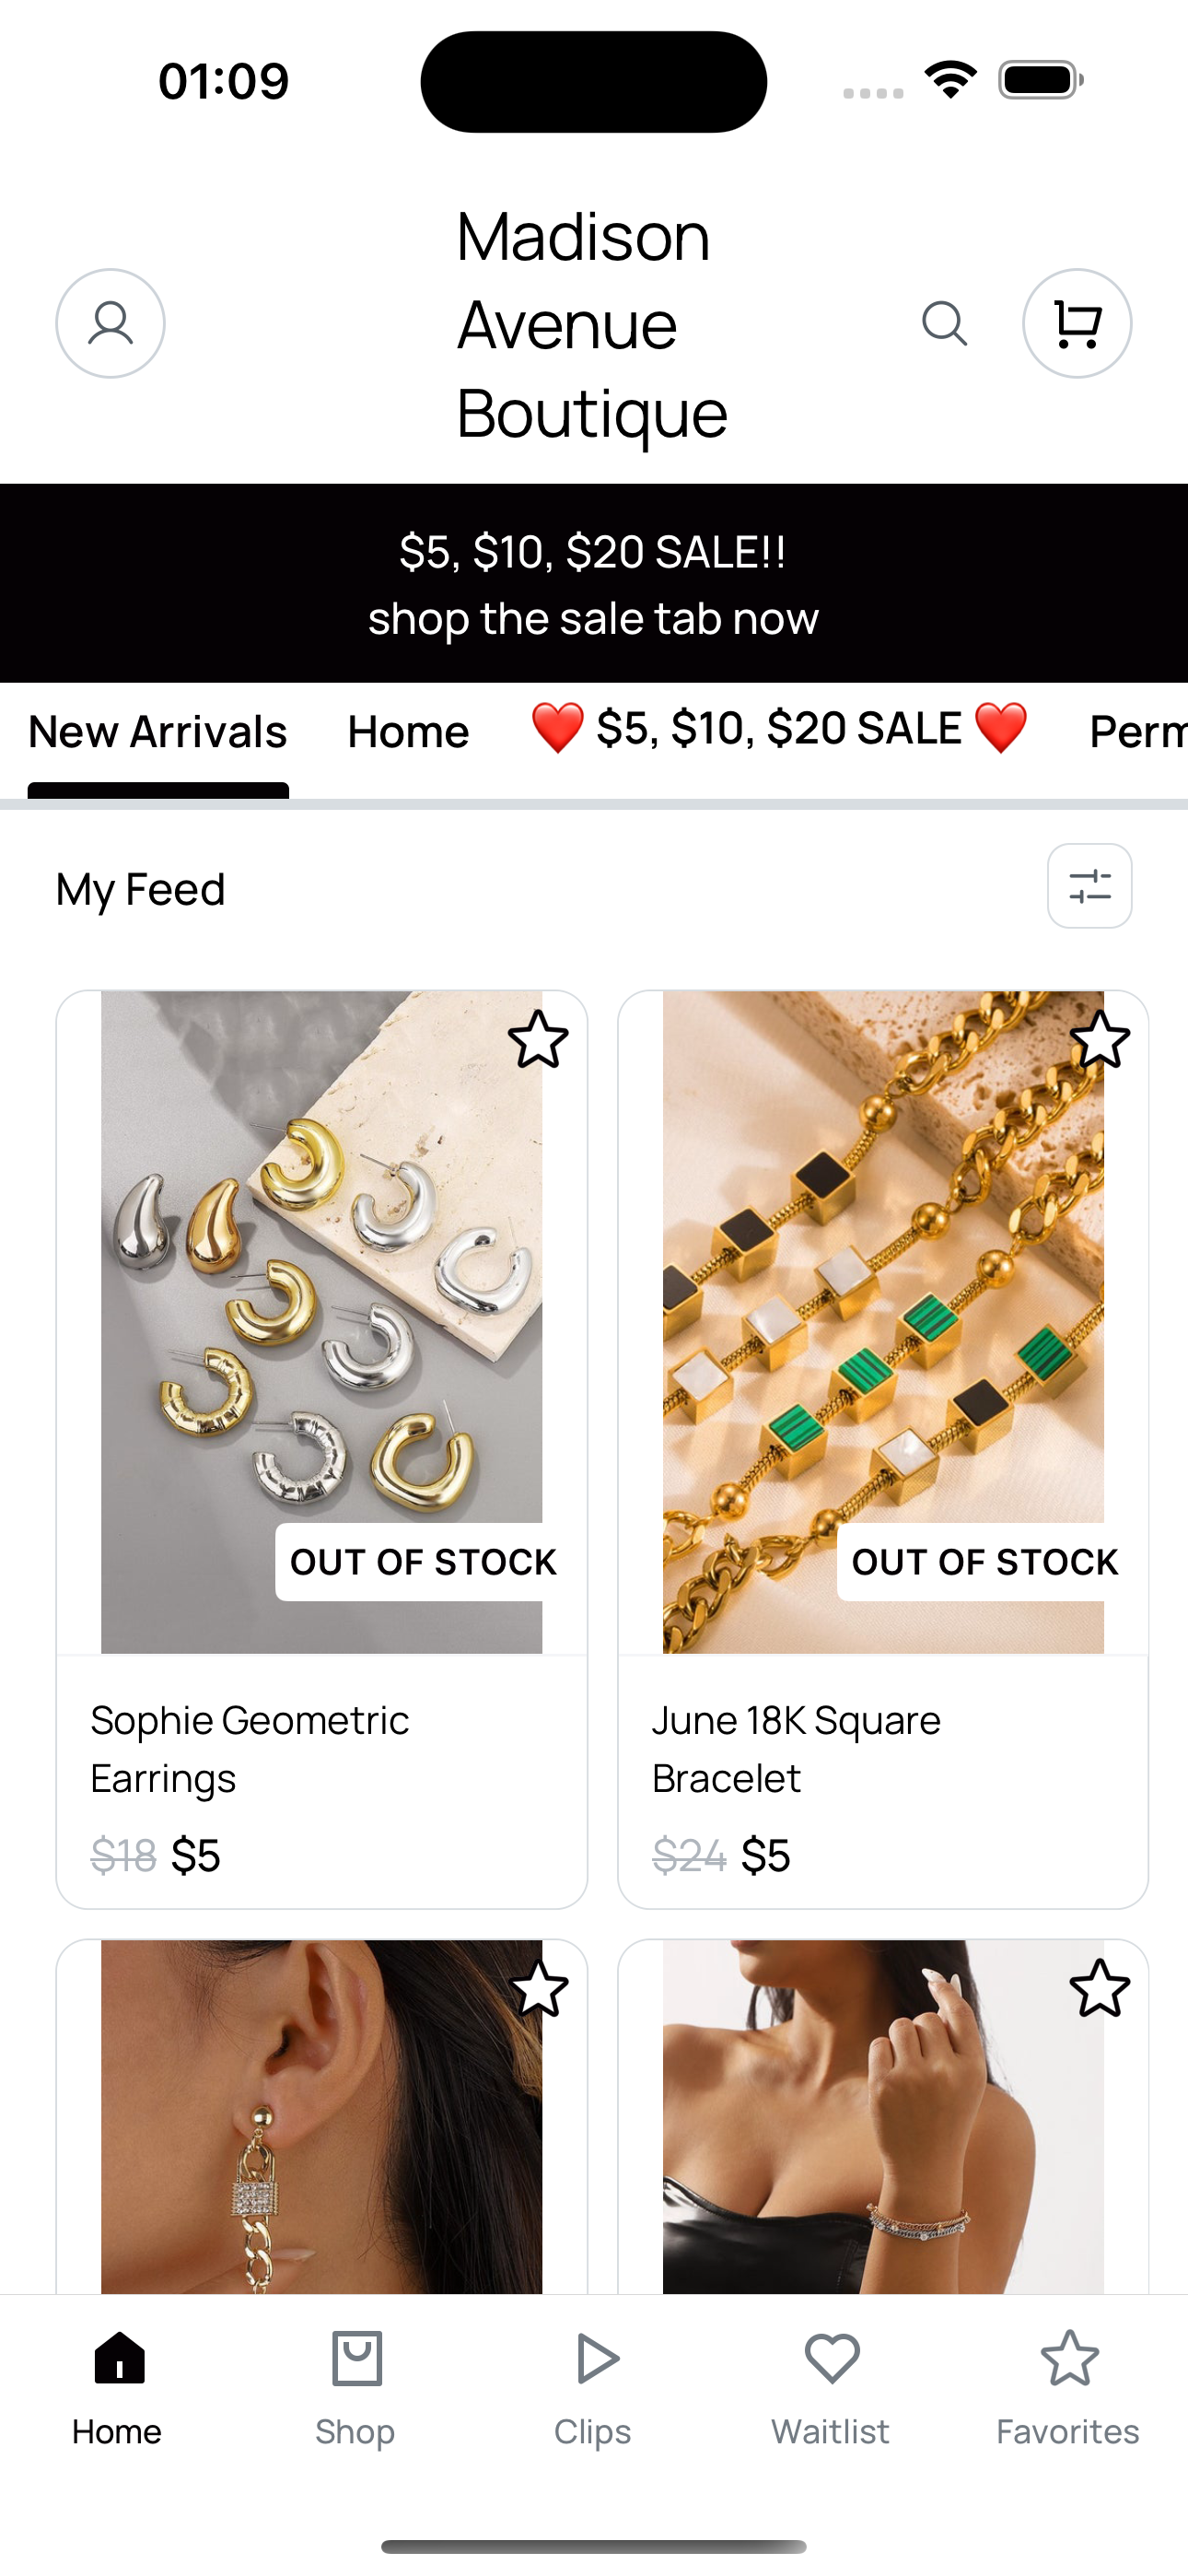Viewport: 1188px width, 2576px height.
Task: Open Sophie Geometric Earrings product title
Action: pyautogui.click(x=249, y=1749)
